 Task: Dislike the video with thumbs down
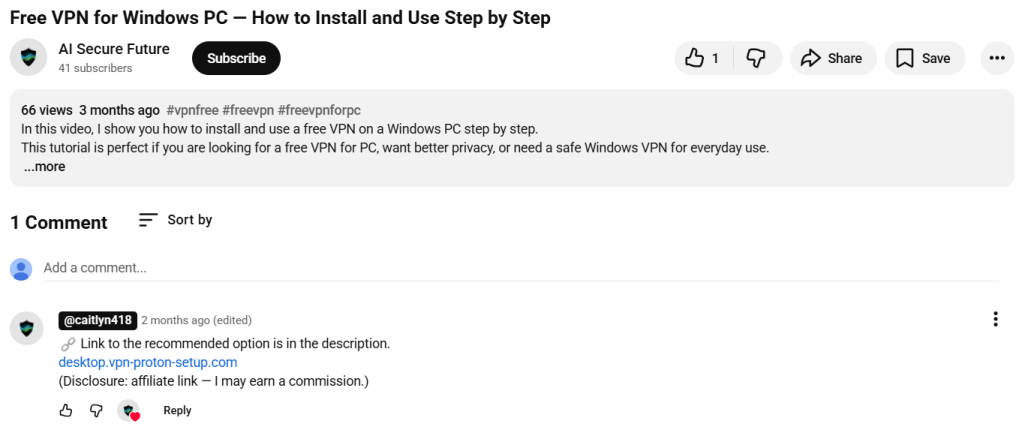[756, 58]
